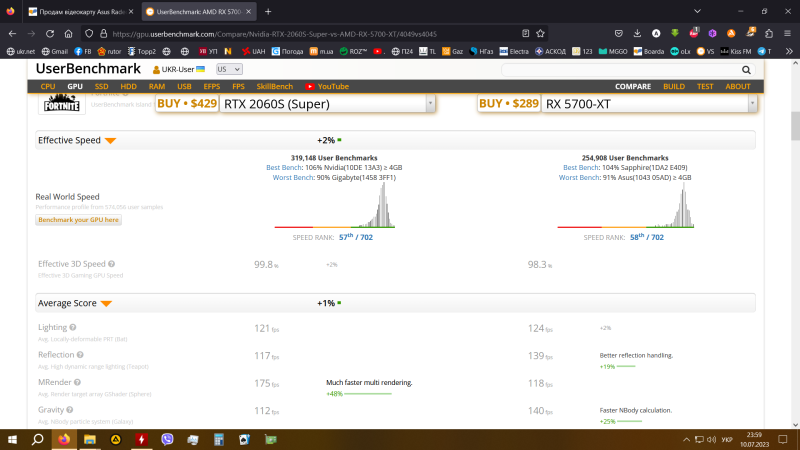Click the BUY $429 button for RTX 2060S
This screenshot has width=800, height=450.
click(187, 103)
